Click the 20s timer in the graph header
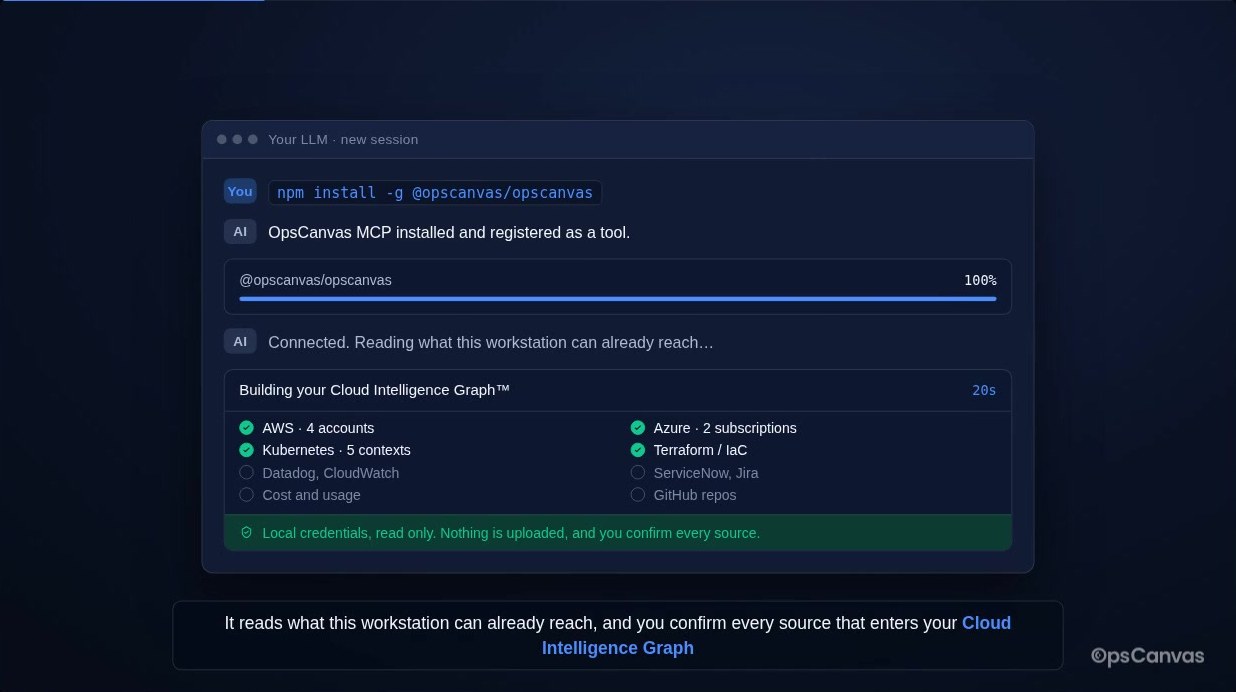The height and width of the screenshot is (692, 1236). (x=984, y=390)
